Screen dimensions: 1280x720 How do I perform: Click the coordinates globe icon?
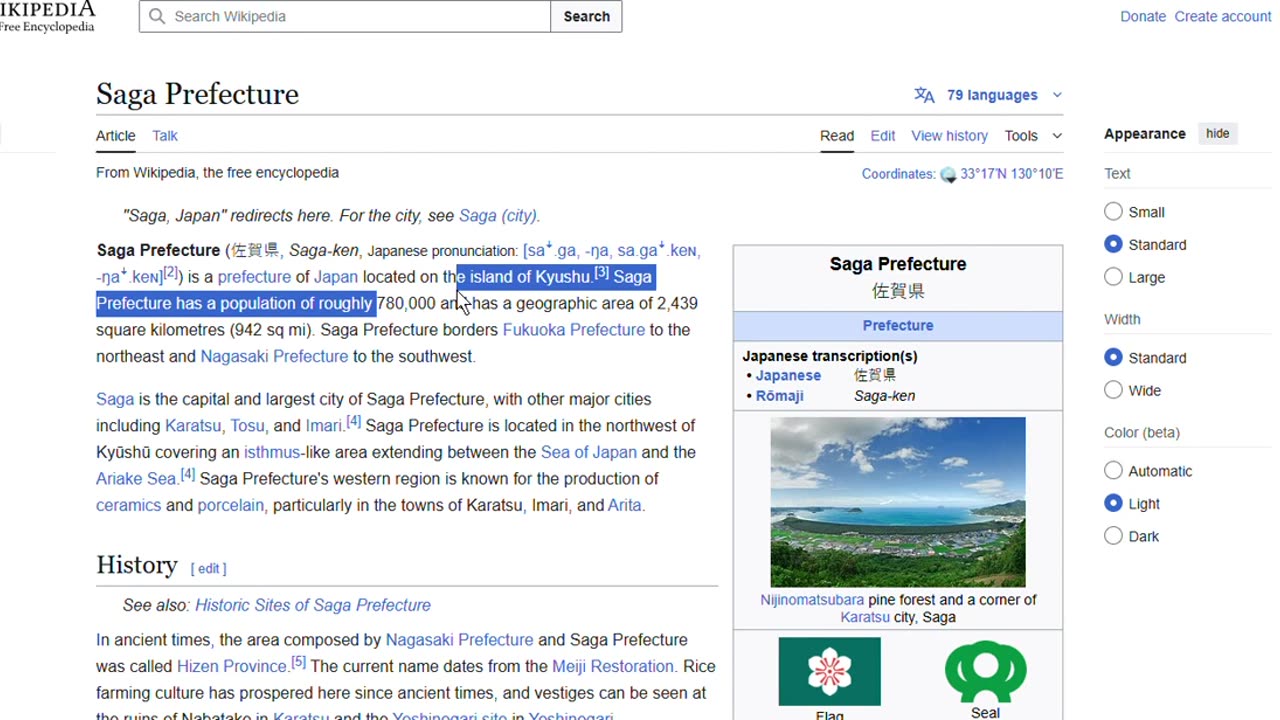[x=948, y=175]
